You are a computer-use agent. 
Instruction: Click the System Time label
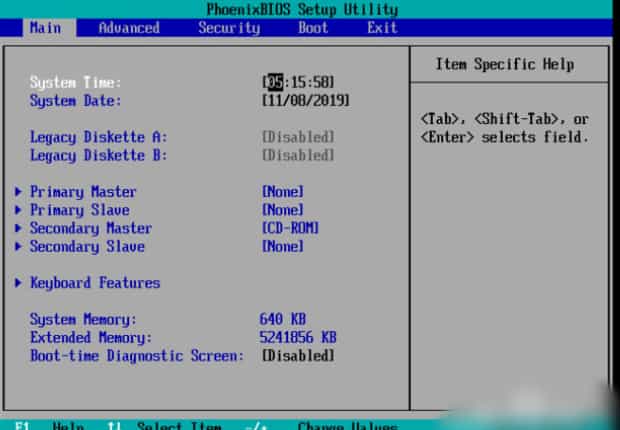click(x=75, y=82)
